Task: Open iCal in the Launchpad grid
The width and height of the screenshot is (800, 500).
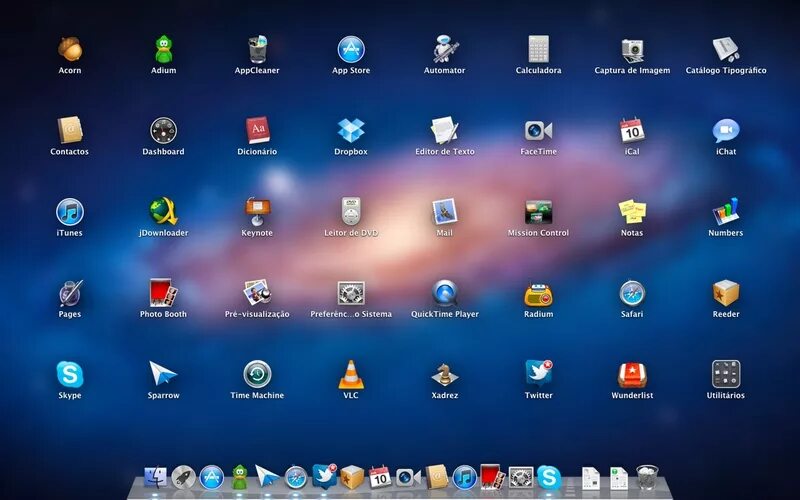Action: coord(632,131)
